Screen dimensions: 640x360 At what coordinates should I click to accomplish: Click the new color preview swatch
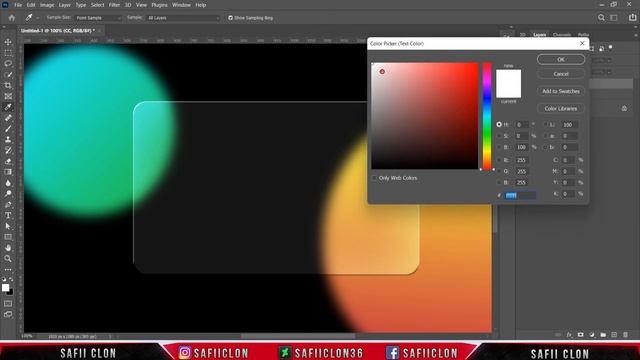509,77
